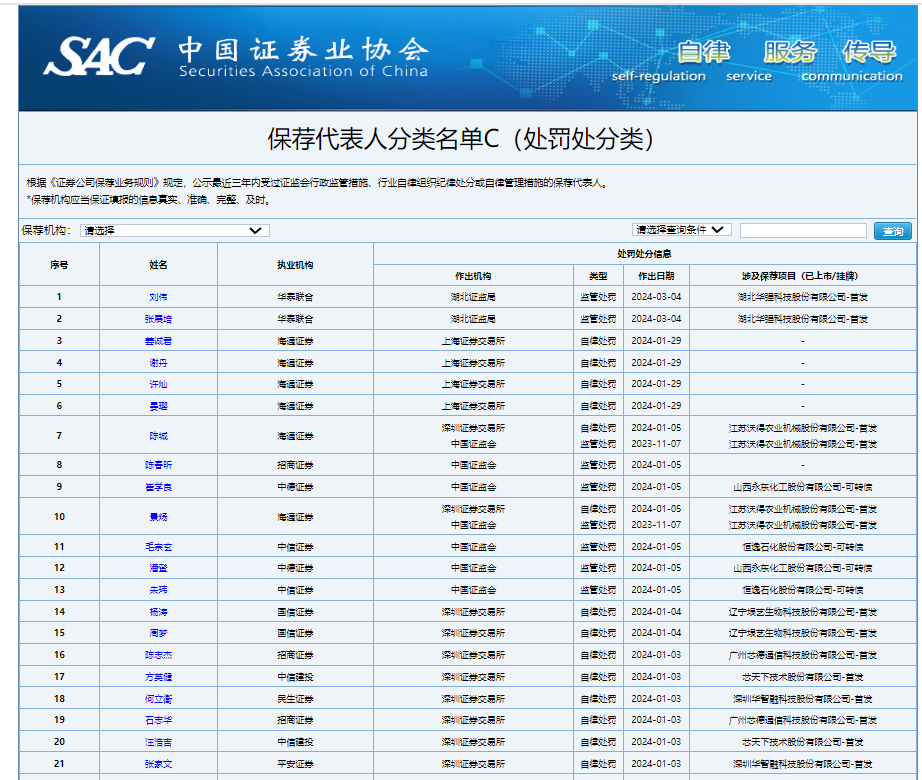Click the 方英健 name link in row 17
This screenshot has width=922, height=780.
158,677
